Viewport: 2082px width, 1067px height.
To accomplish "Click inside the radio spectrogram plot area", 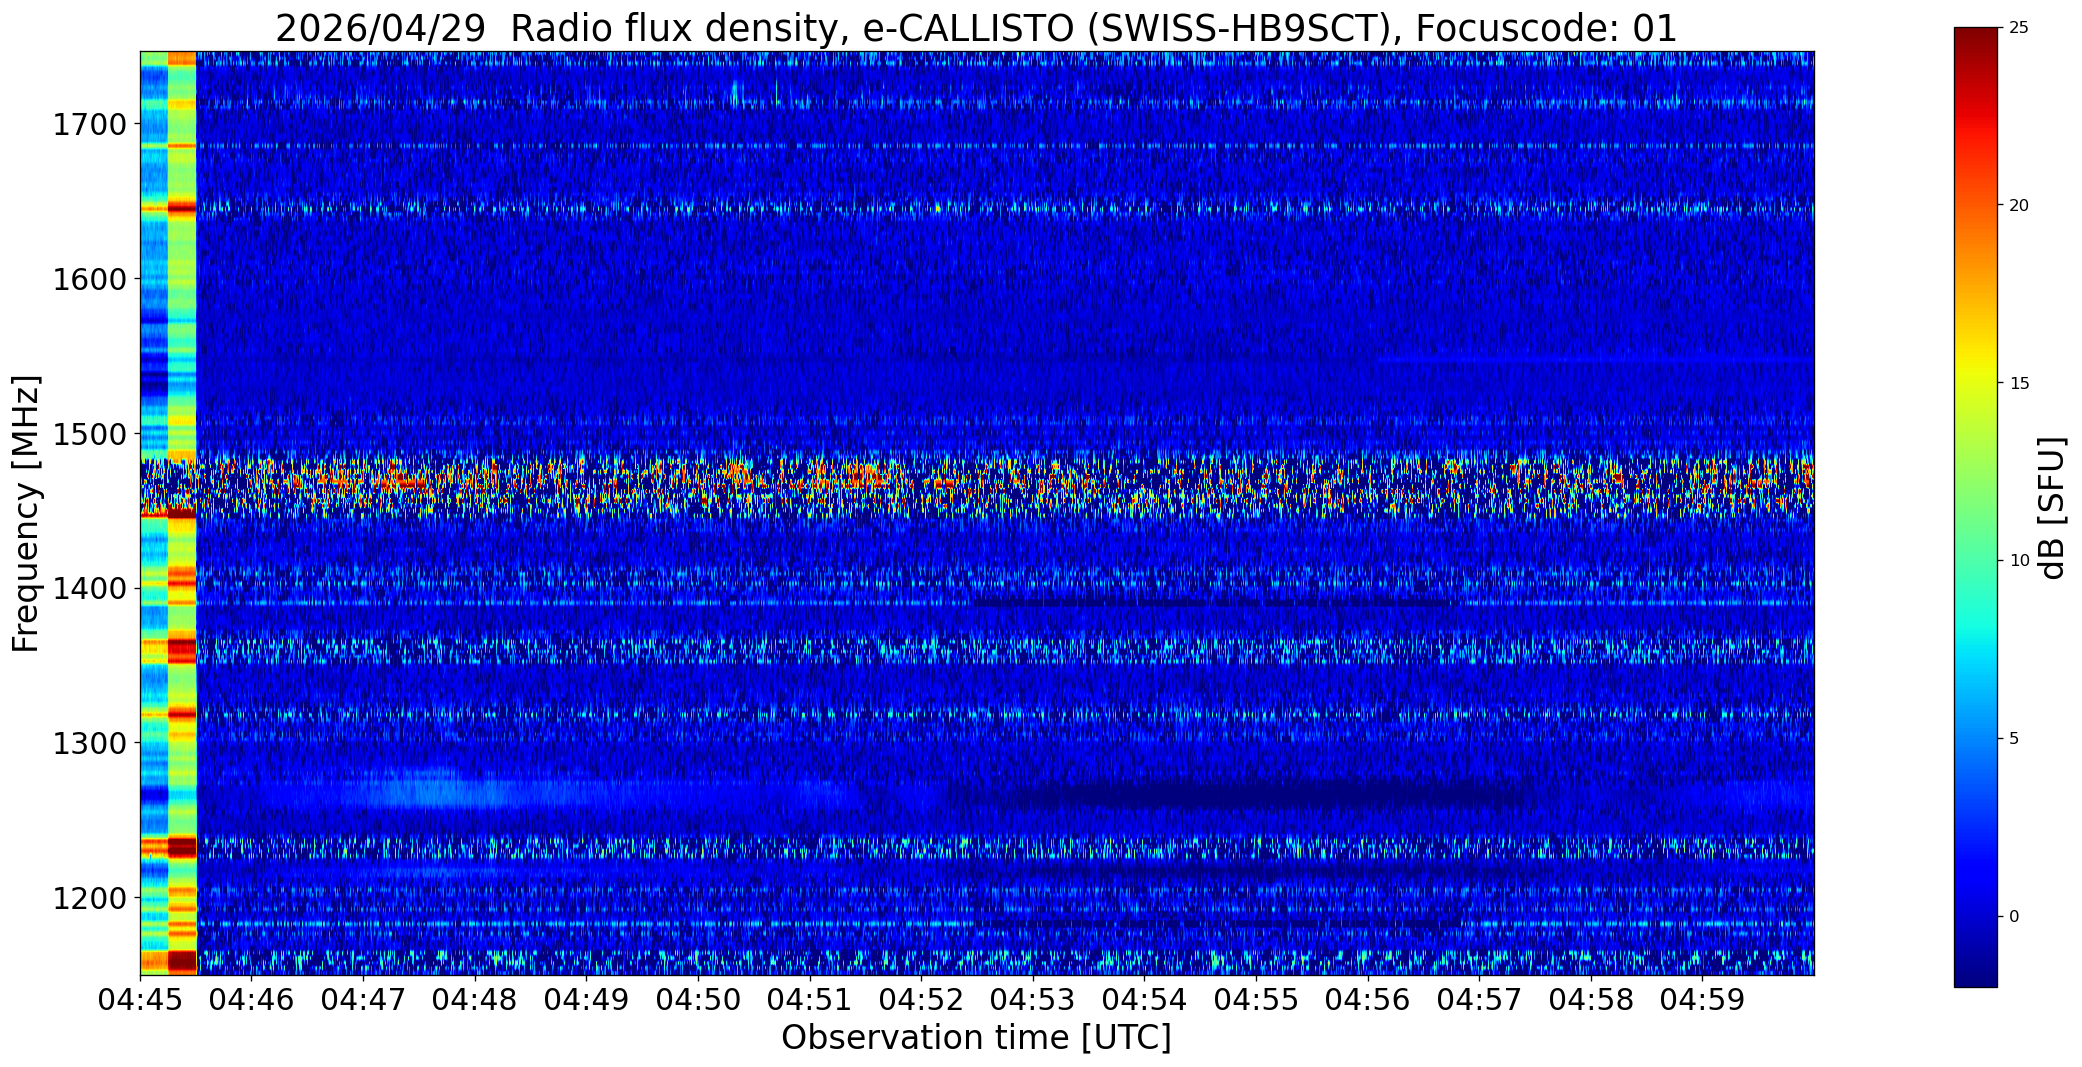I will coord(977,513).
